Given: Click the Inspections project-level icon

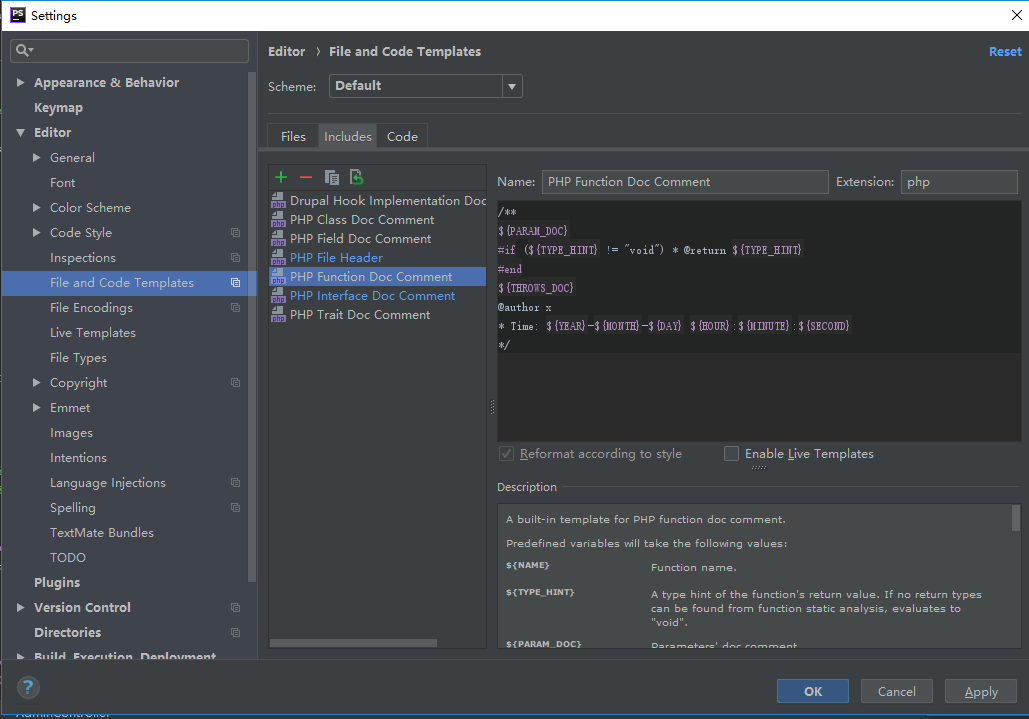Looking at the screenshot, I should (236, 258).
